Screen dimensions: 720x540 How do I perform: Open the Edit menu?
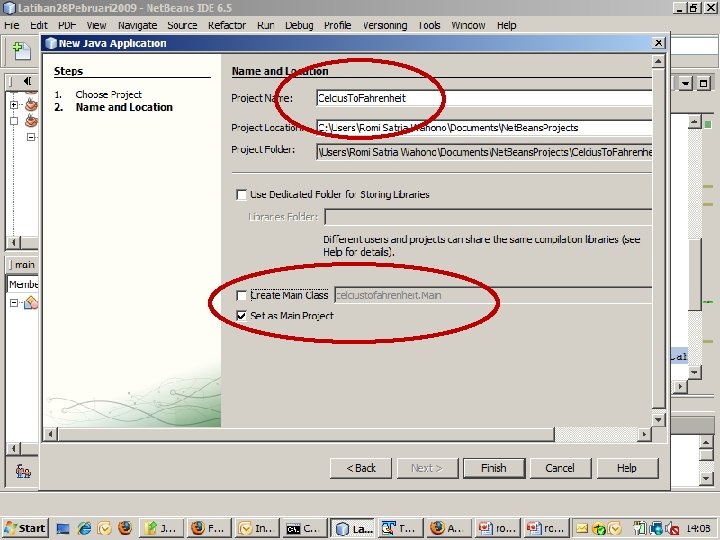coord(39,25)
